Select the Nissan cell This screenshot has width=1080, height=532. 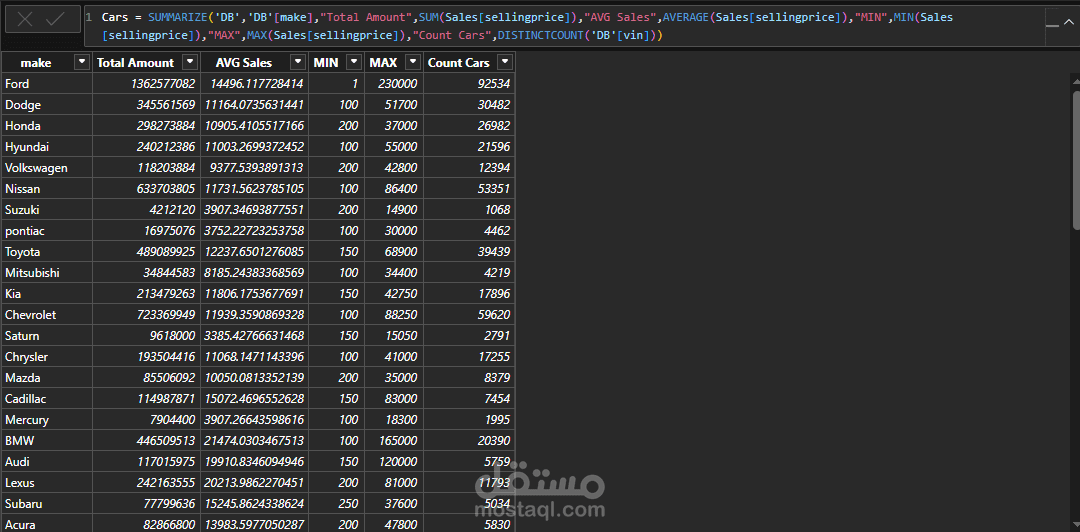pyautogui.click(x=47, y=189)
